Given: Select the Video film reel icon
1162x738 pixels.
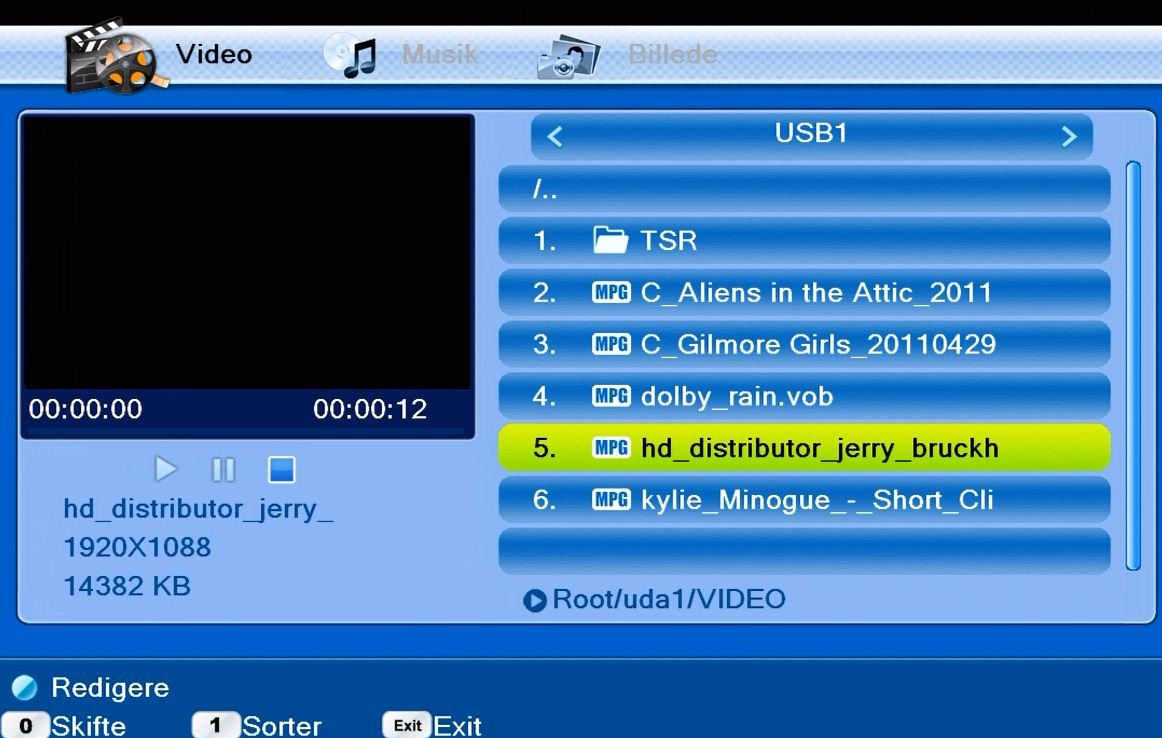Looking at the screenshot, I should pos(110,58).
